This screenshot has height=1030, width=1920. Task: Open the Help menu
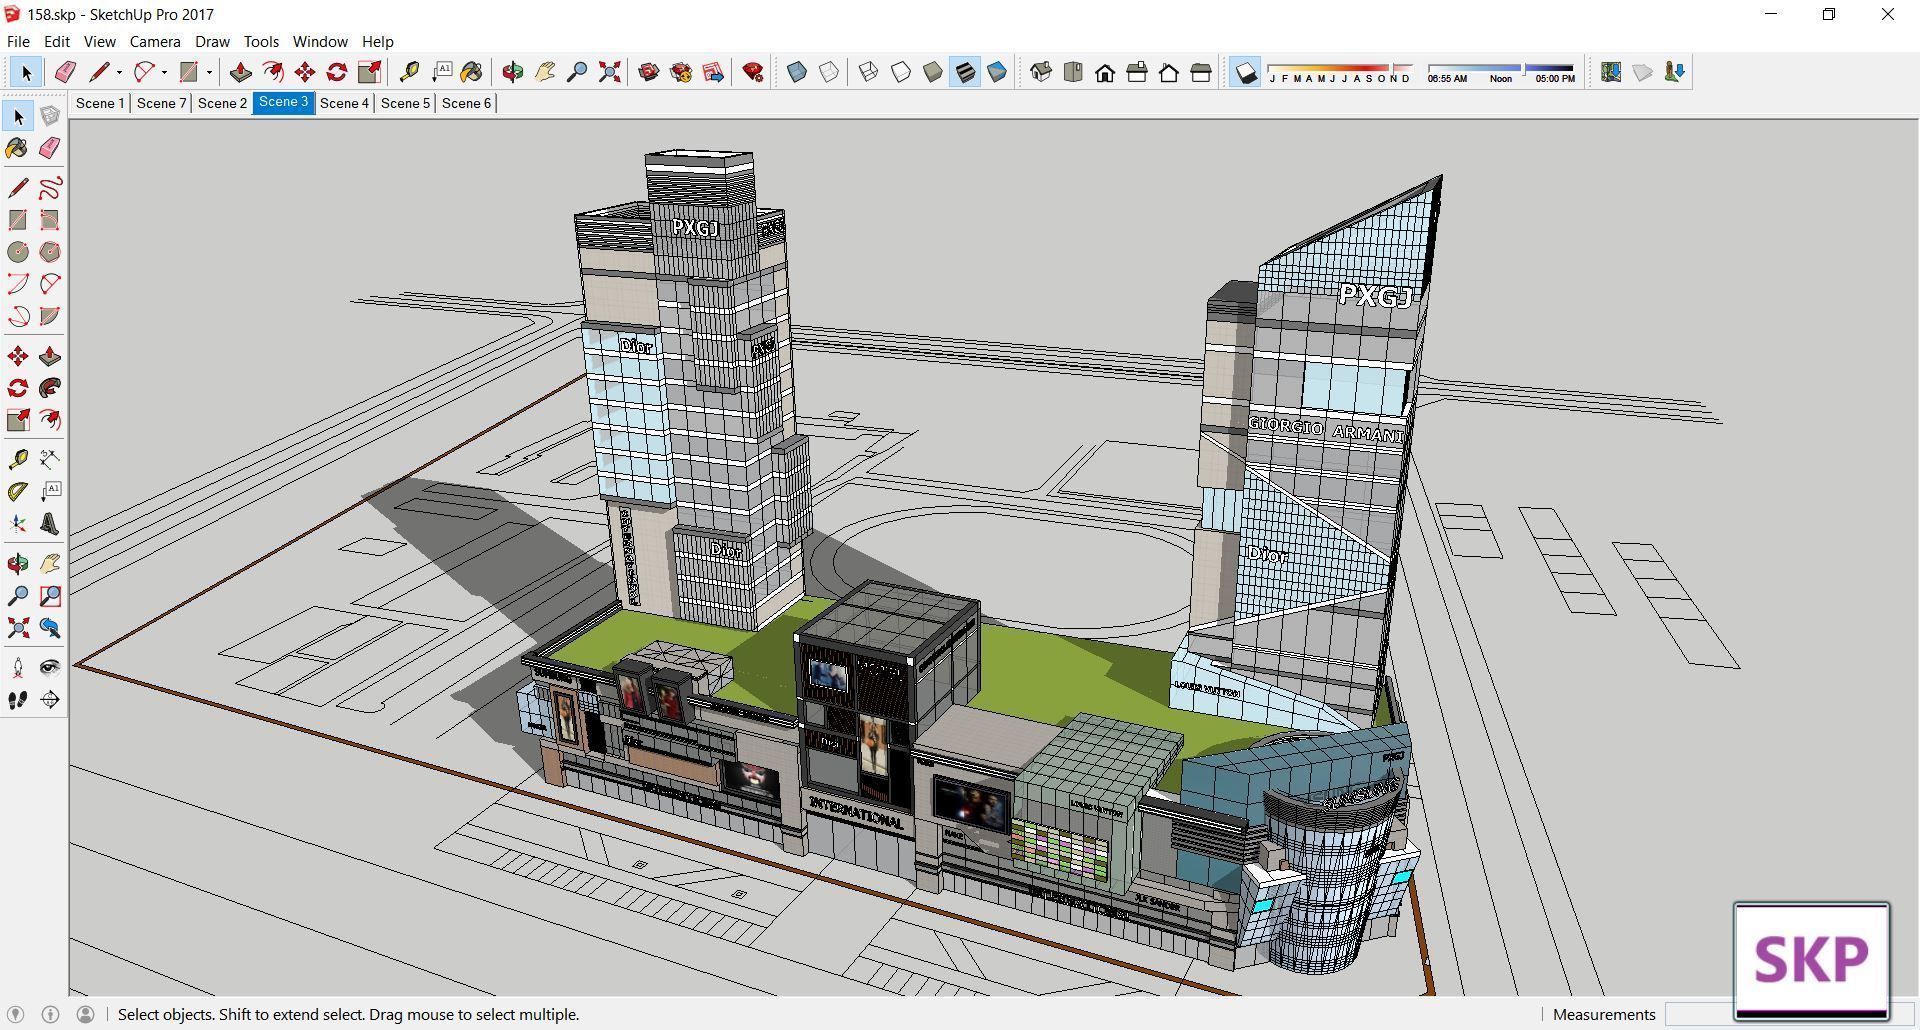tap(377, 41)
